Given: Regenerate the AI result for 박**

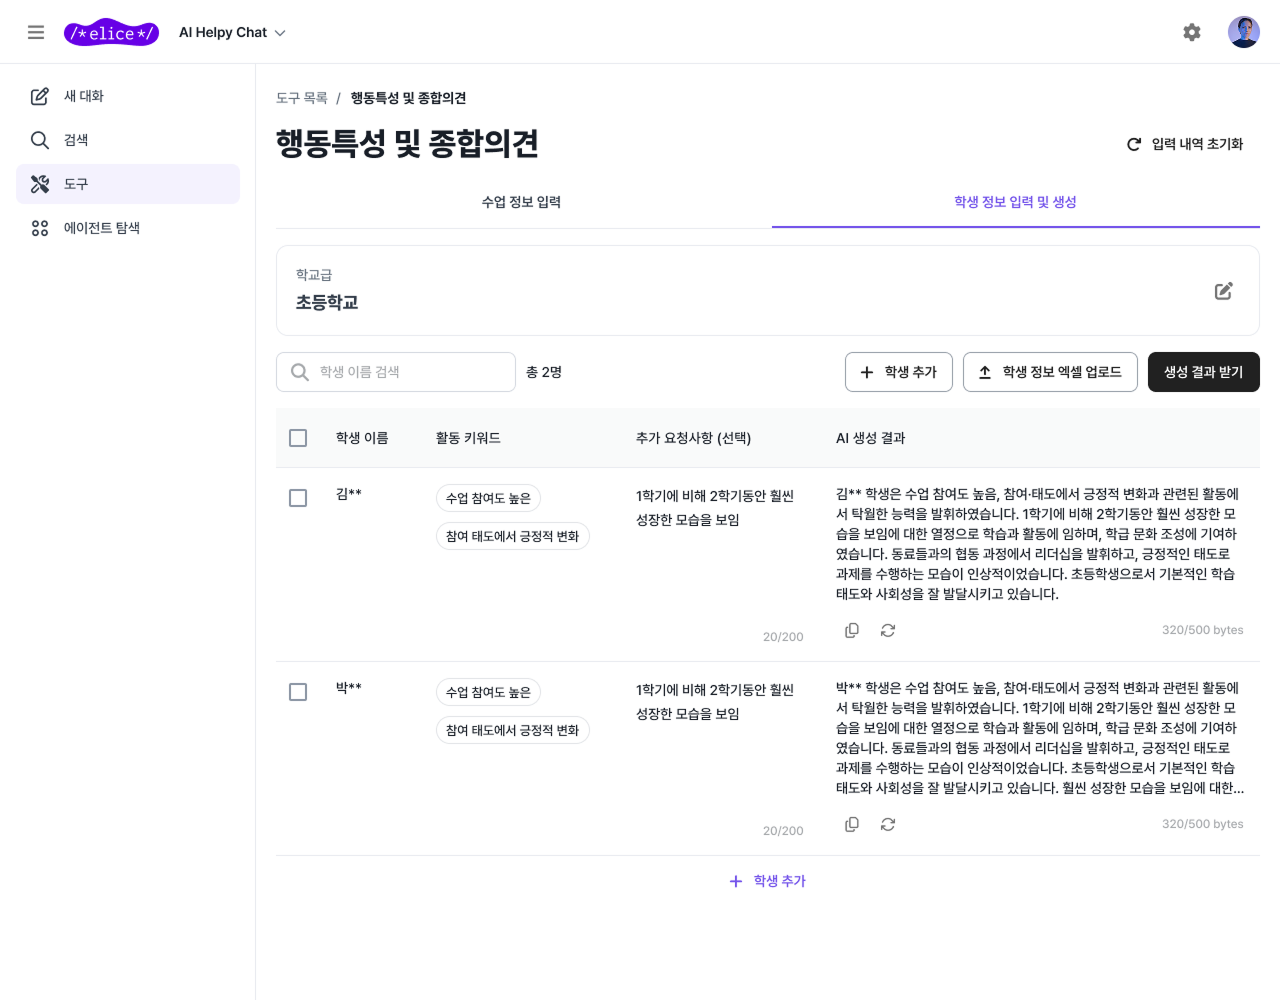Looking at the screenshot, I should [x=888, y=824].
